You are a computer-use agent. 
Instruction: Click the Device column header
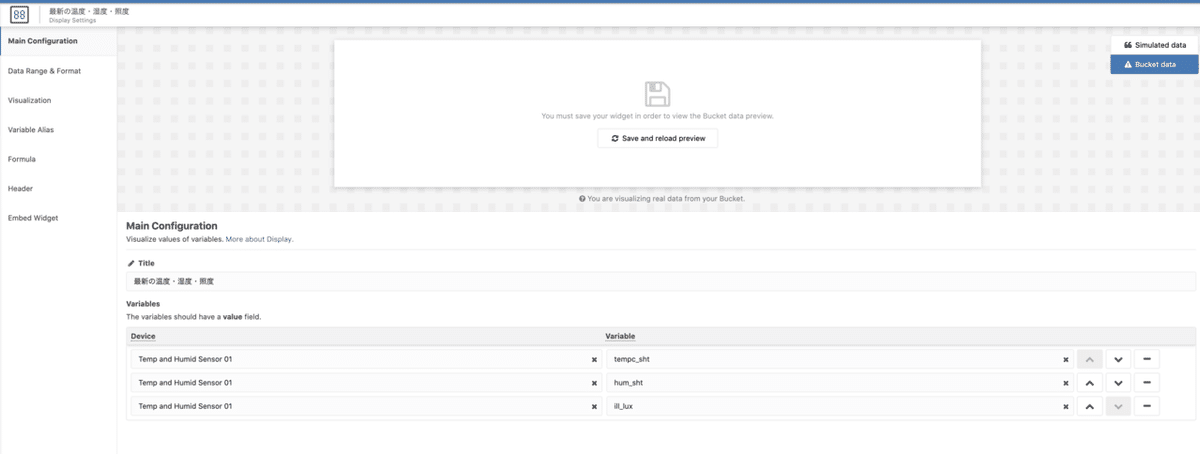point(143,336)
